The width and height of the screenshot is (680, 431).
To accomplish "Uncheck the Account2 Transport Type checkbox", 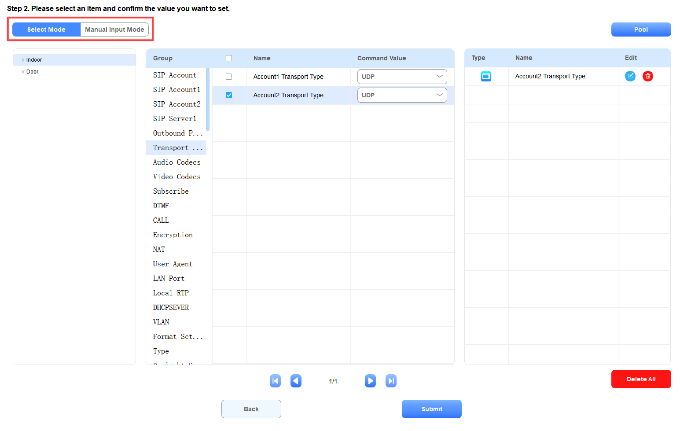I will coord(229,95).
